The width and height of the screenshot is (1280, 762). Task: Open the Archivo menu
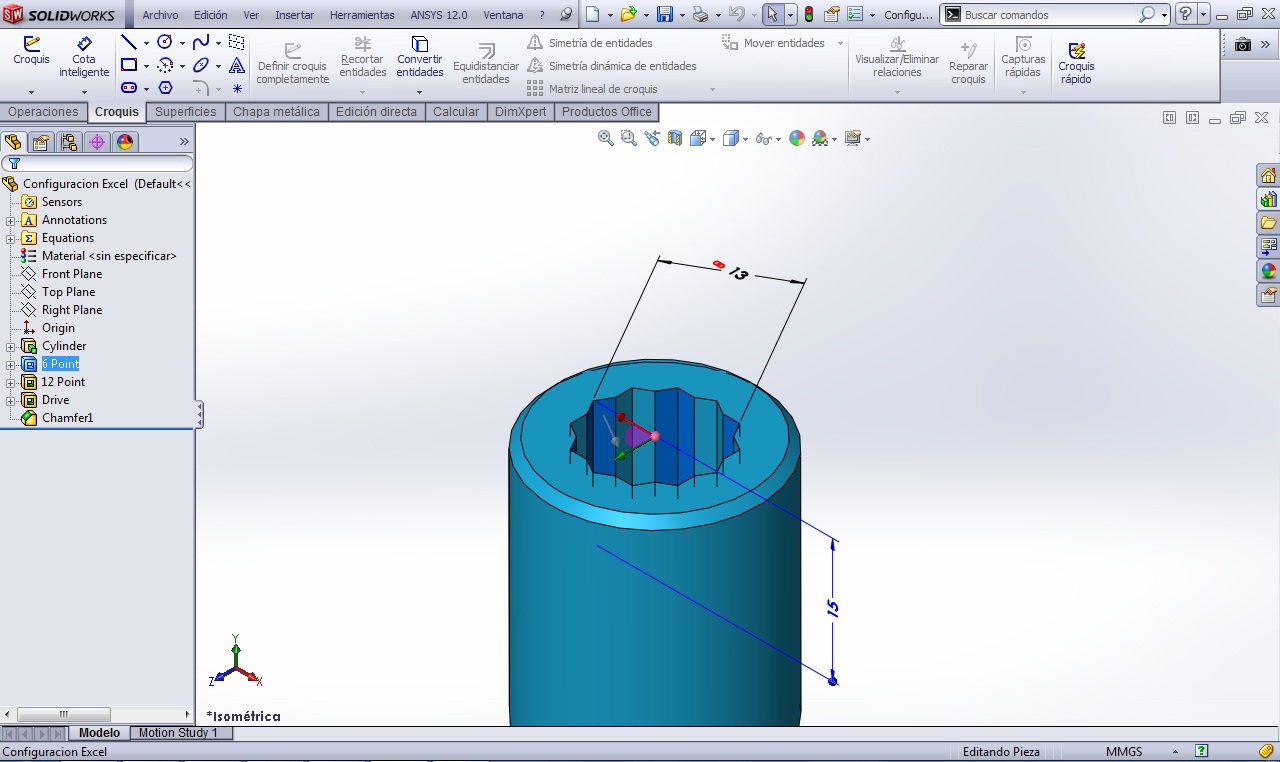(160, 15)
